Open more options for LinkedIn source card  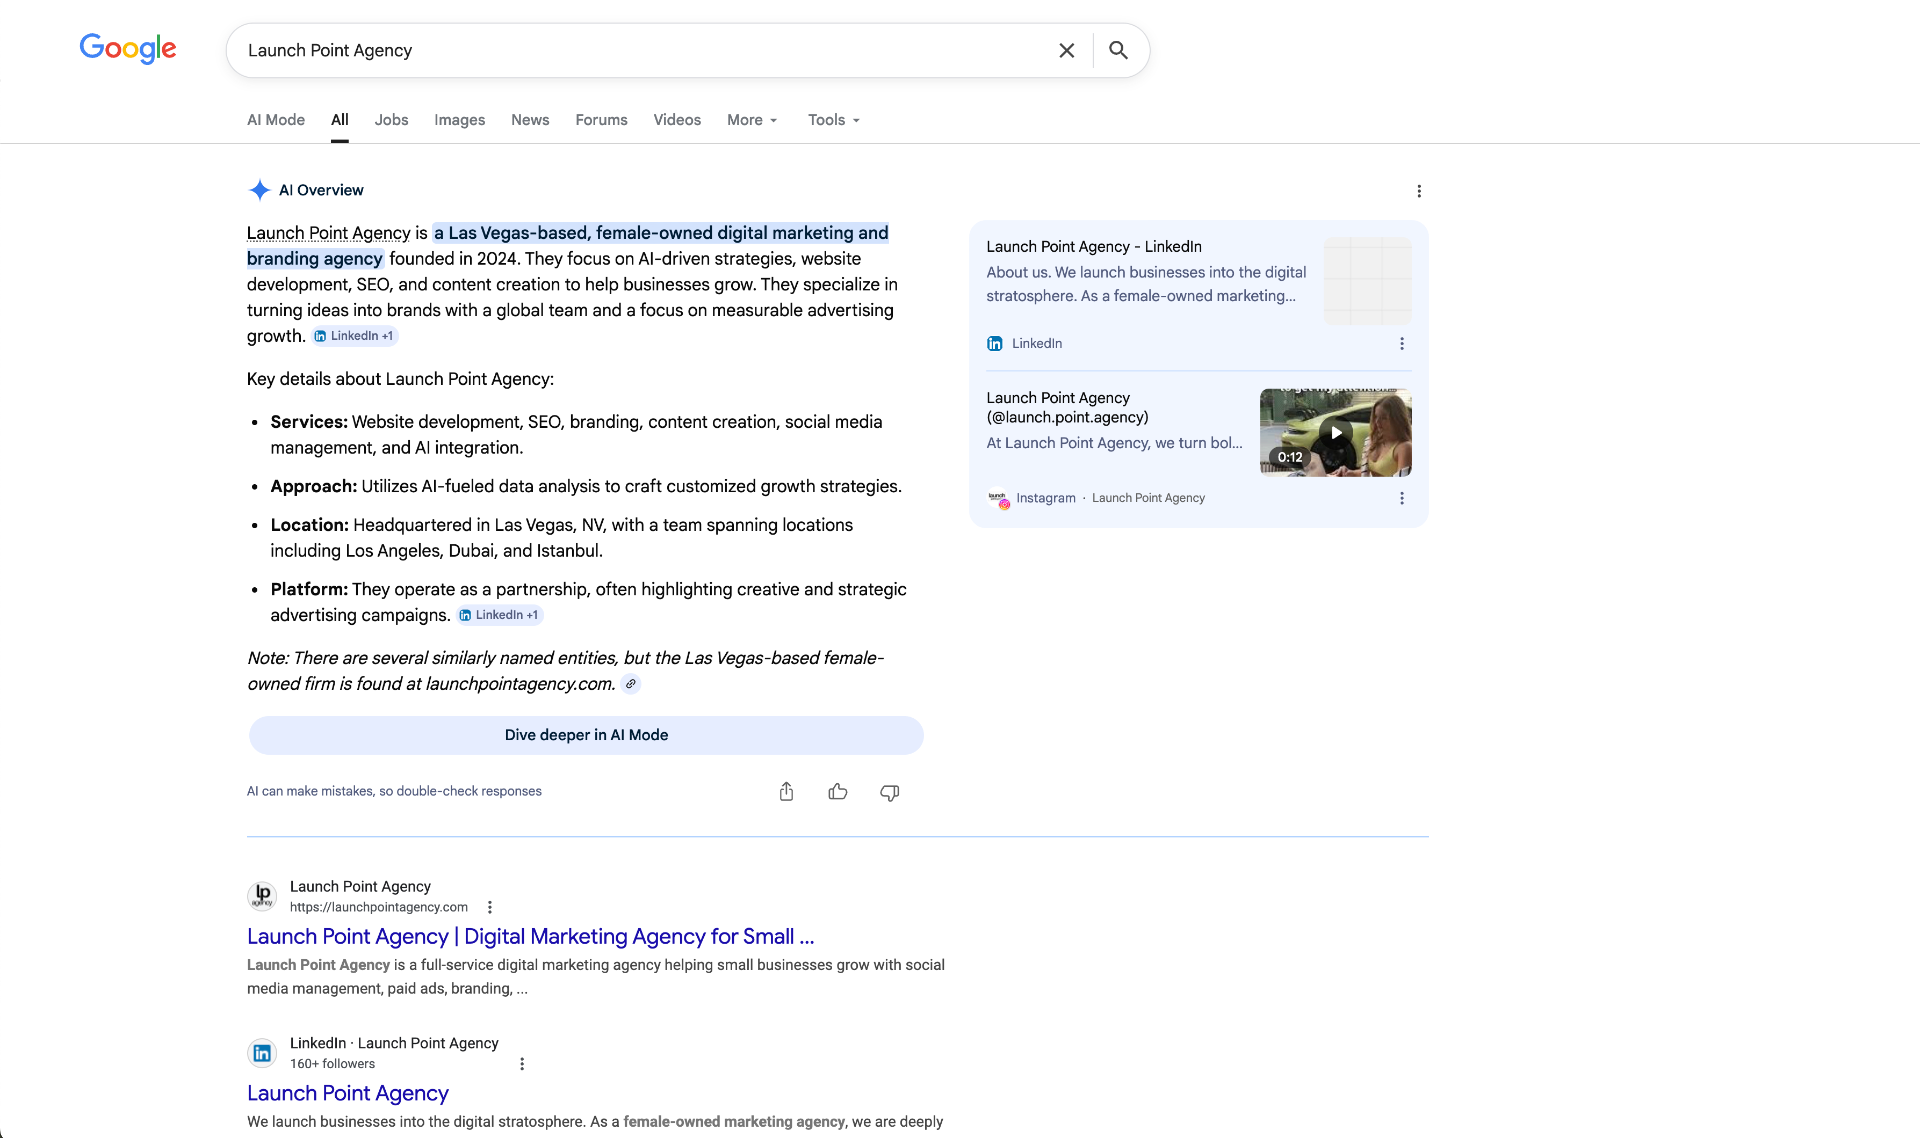1402,343
